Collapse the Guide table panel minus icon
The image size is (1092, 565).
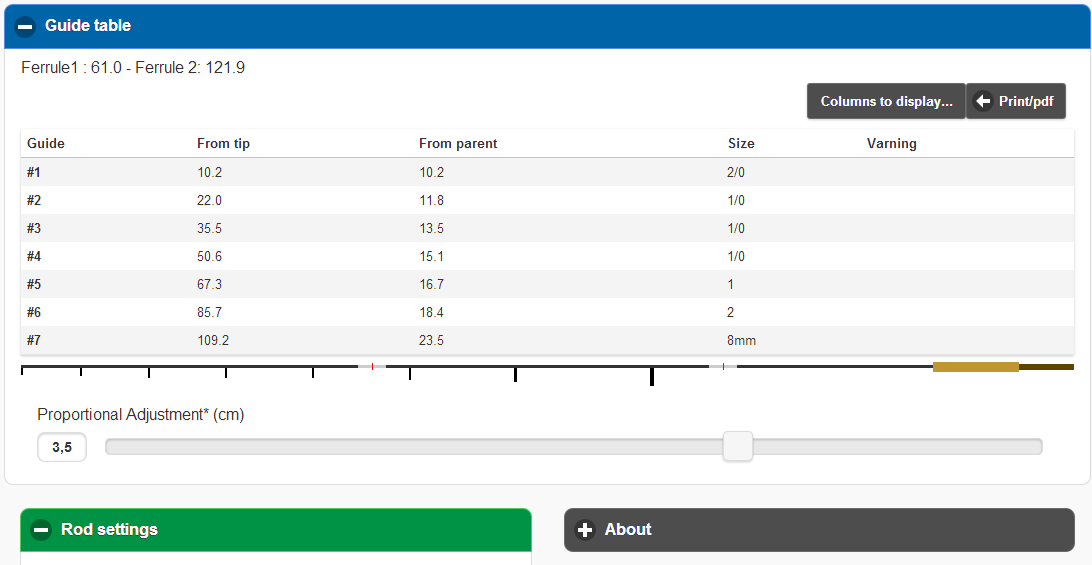coord(26,26)
